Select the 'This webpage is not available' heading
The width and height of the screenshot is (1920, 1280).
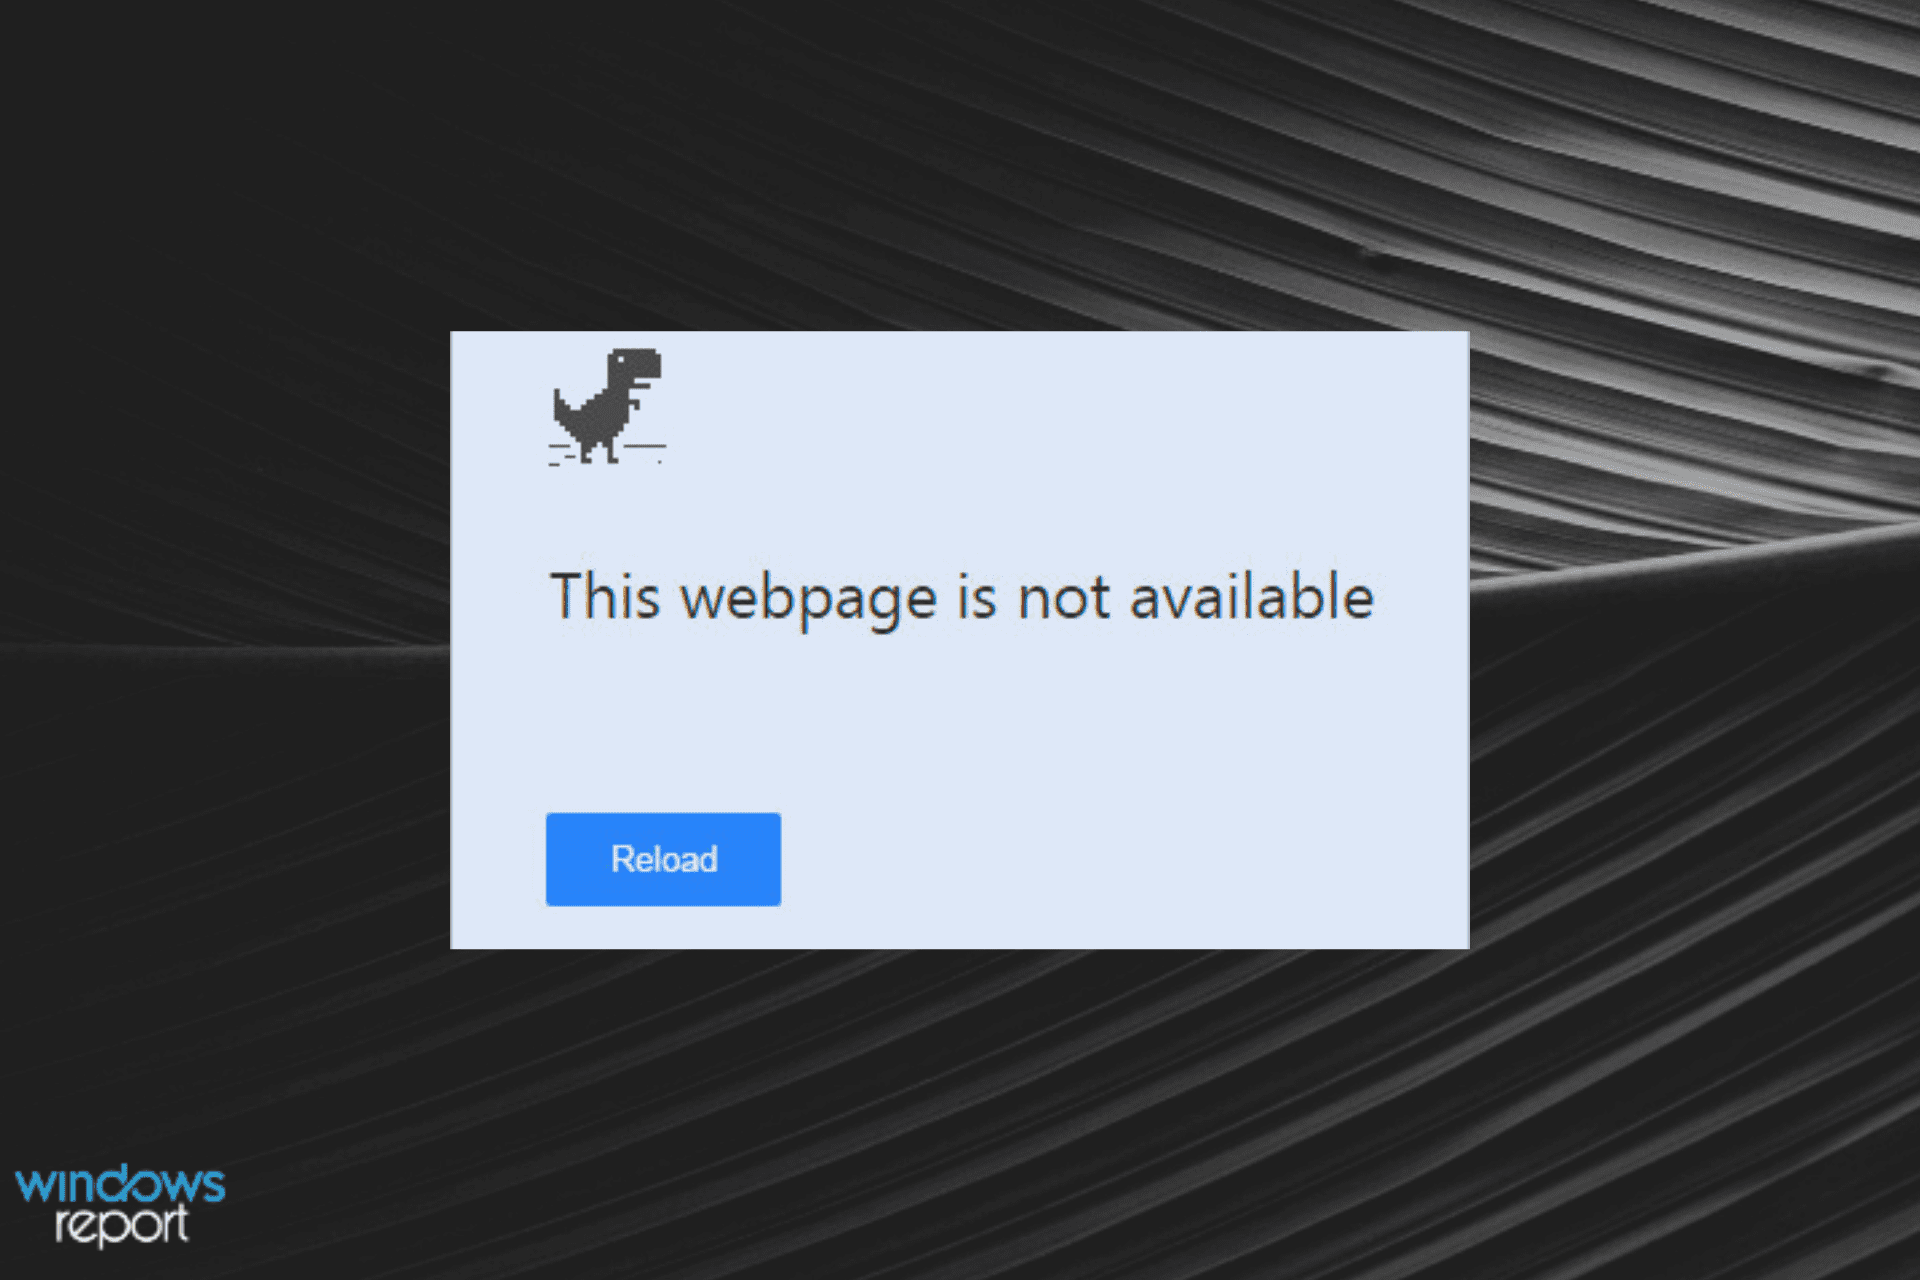point(962,598)
